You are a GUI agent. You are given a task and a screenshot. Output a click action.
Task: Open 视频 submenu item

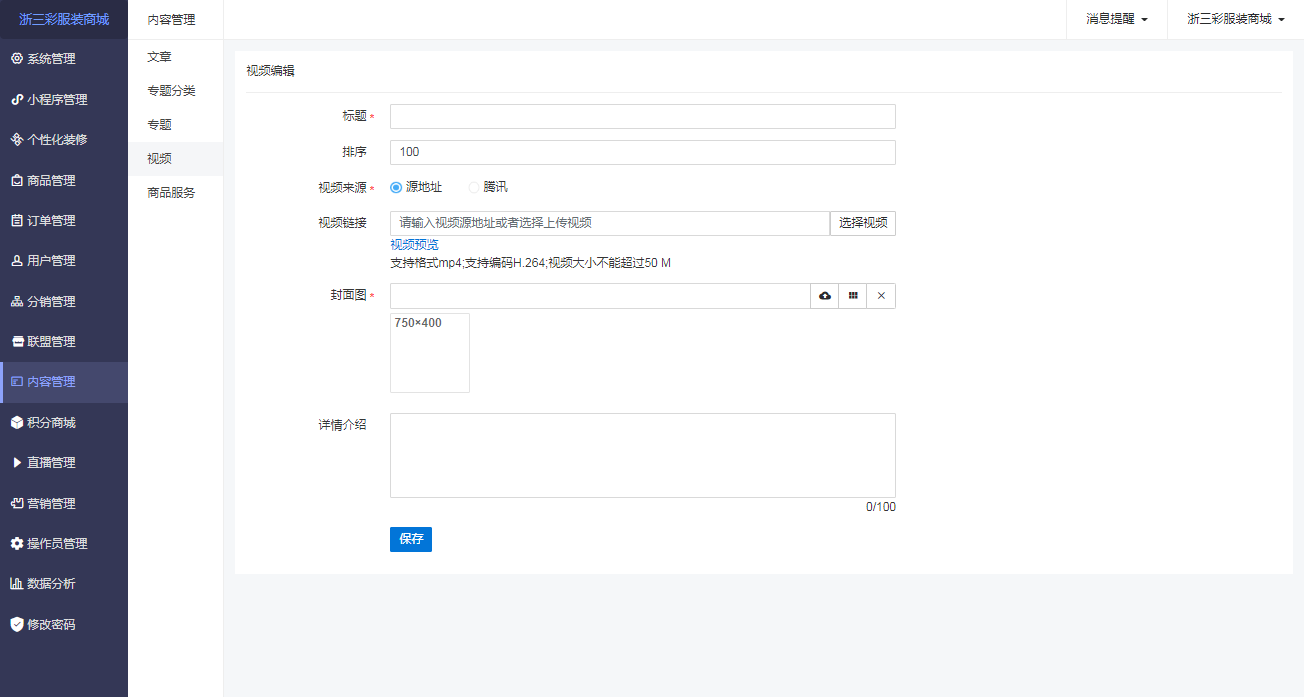point(176,159)
